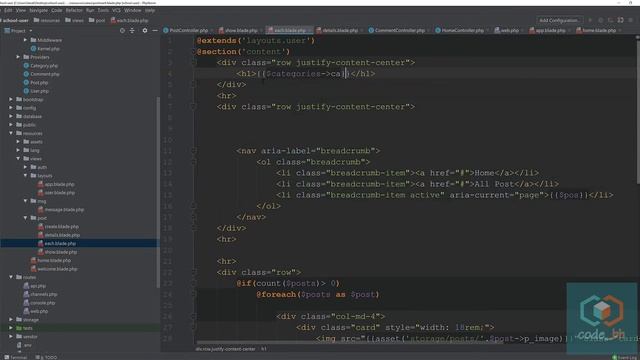
Task: Click the resources breadcrumb in navigation bar
Action: tap(47, 20)
